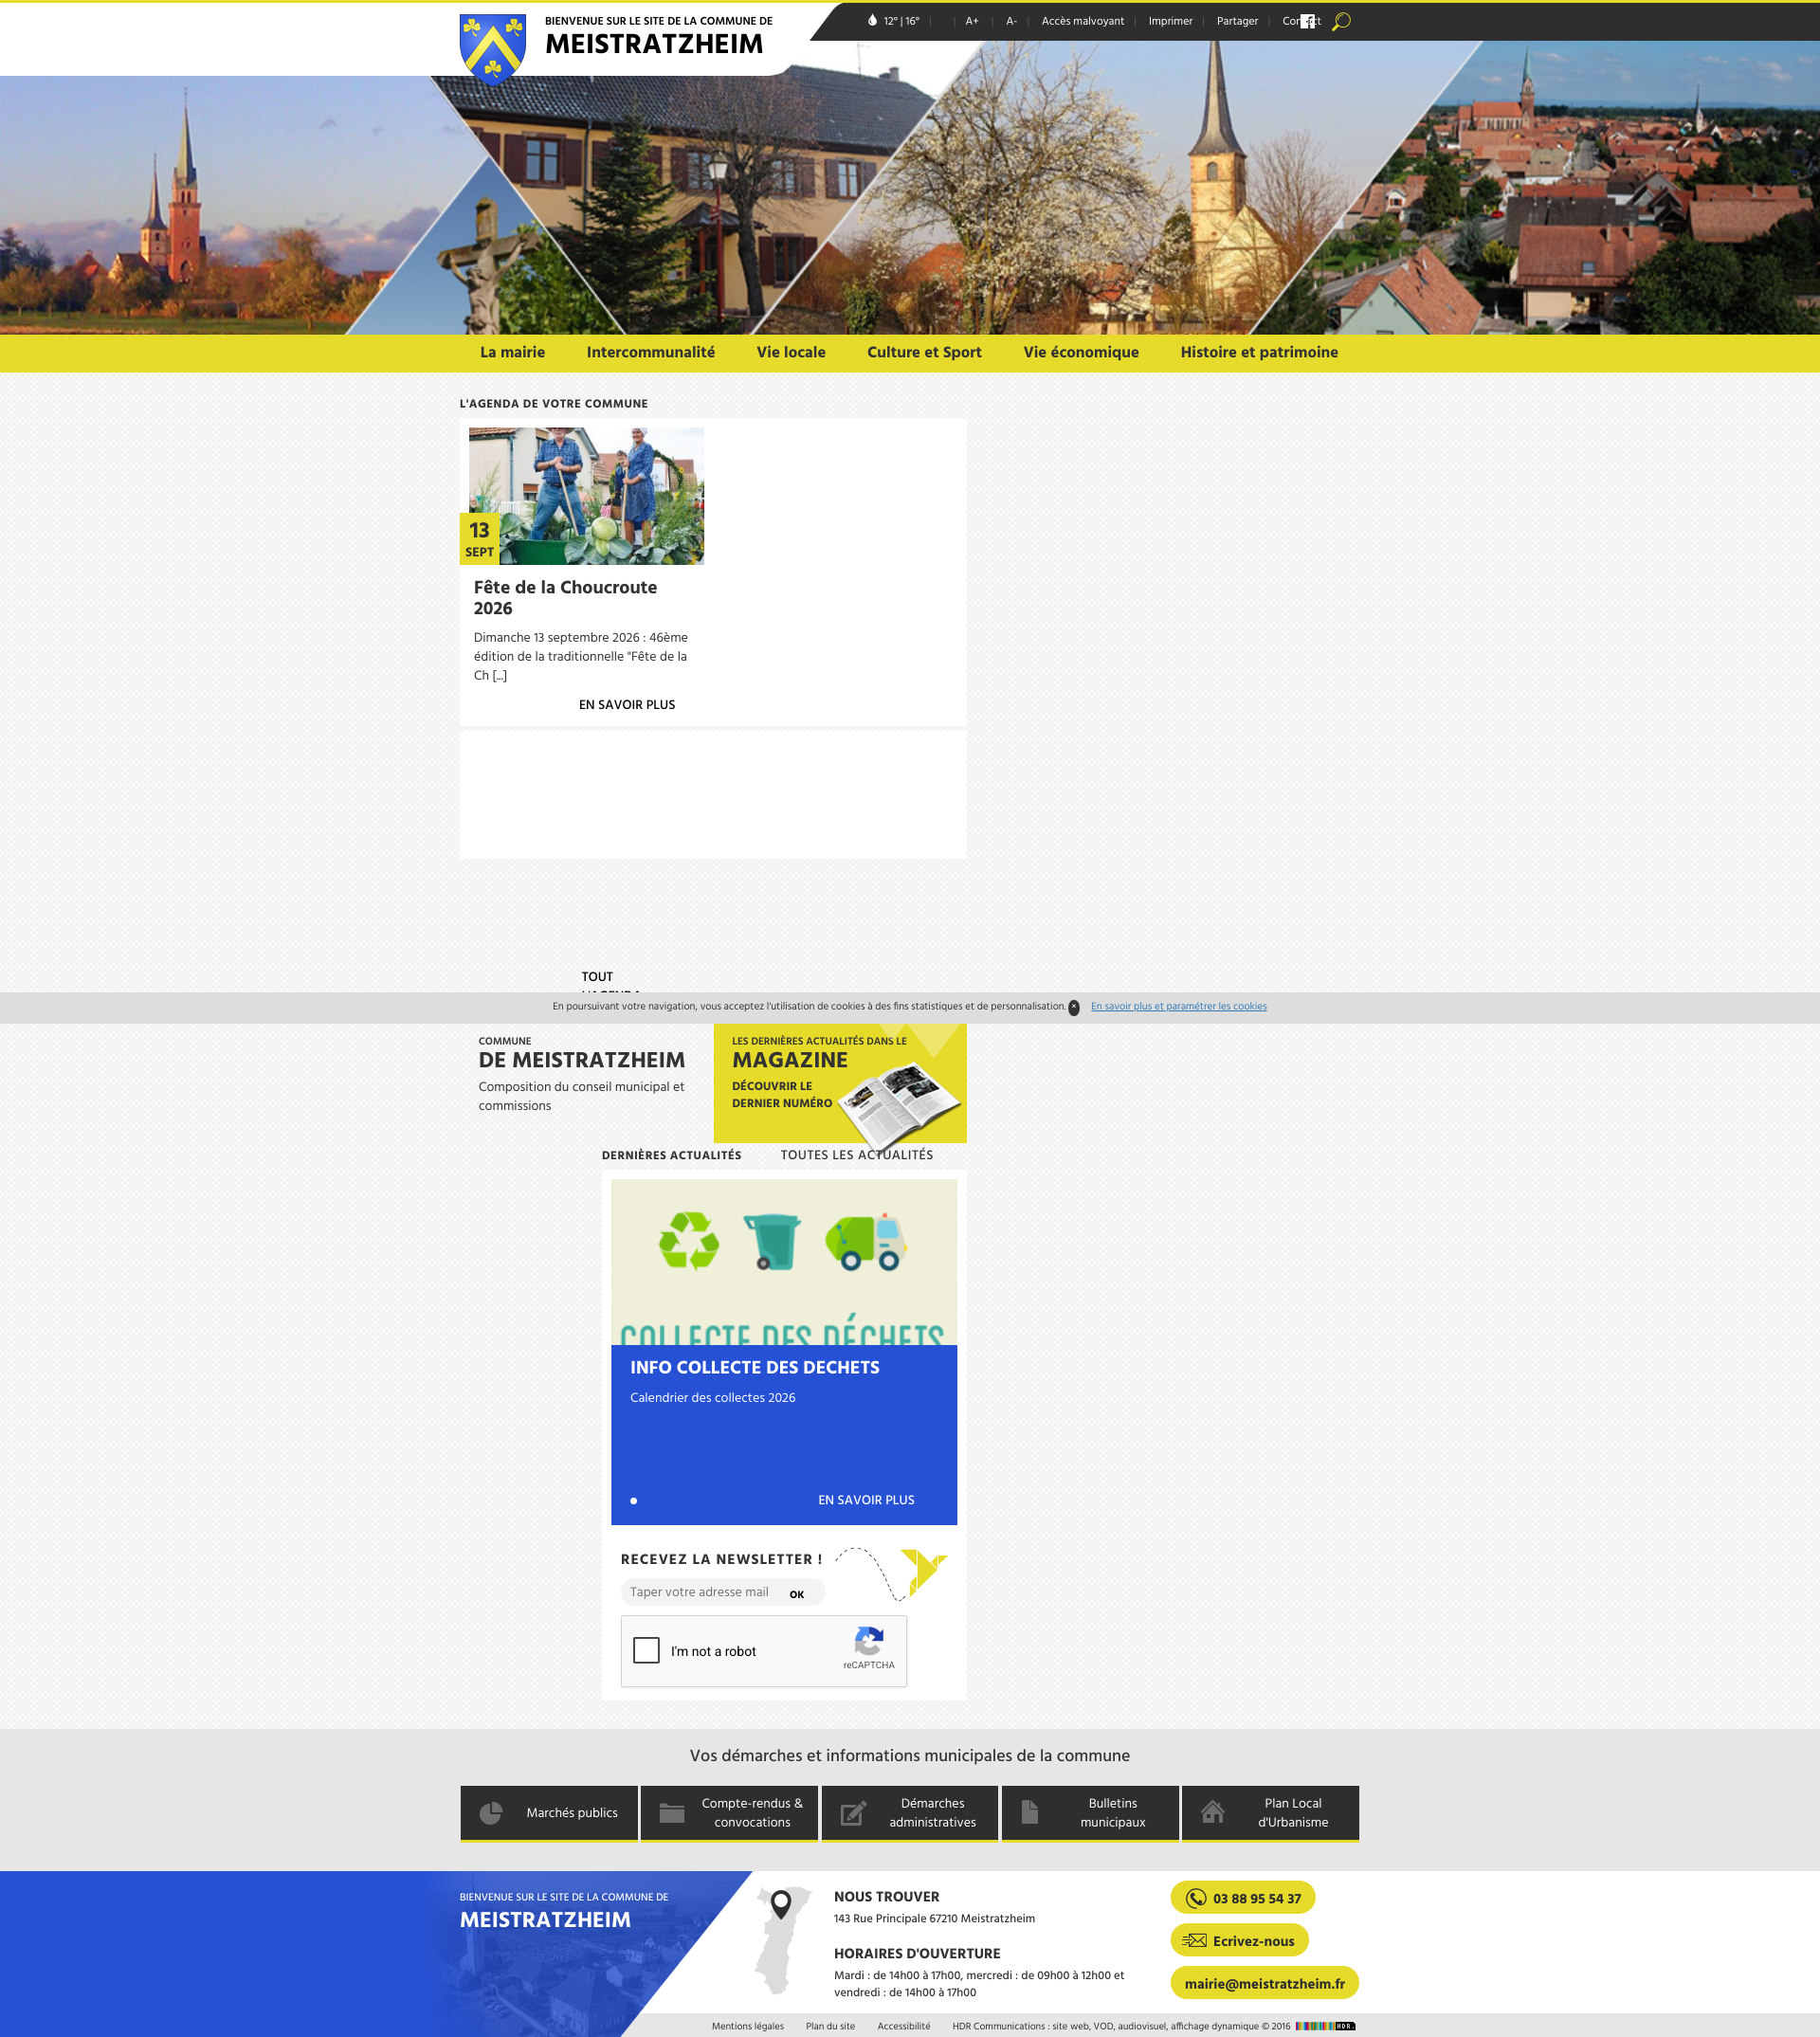Increase text size with A+

972,21
